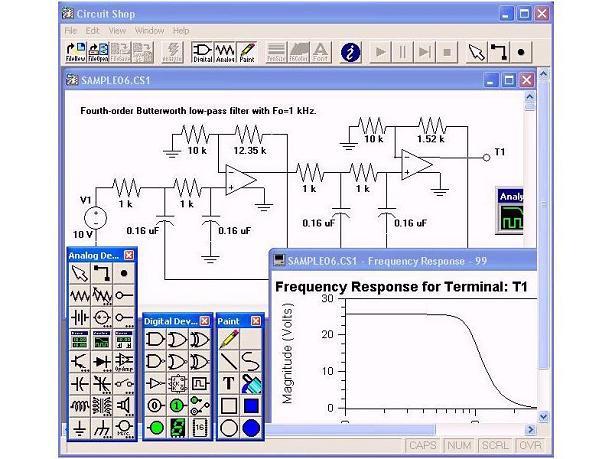Screen dimensions: 612x459
Task: Select the curve tool in Paint palette
Action: tap(251, 362)
